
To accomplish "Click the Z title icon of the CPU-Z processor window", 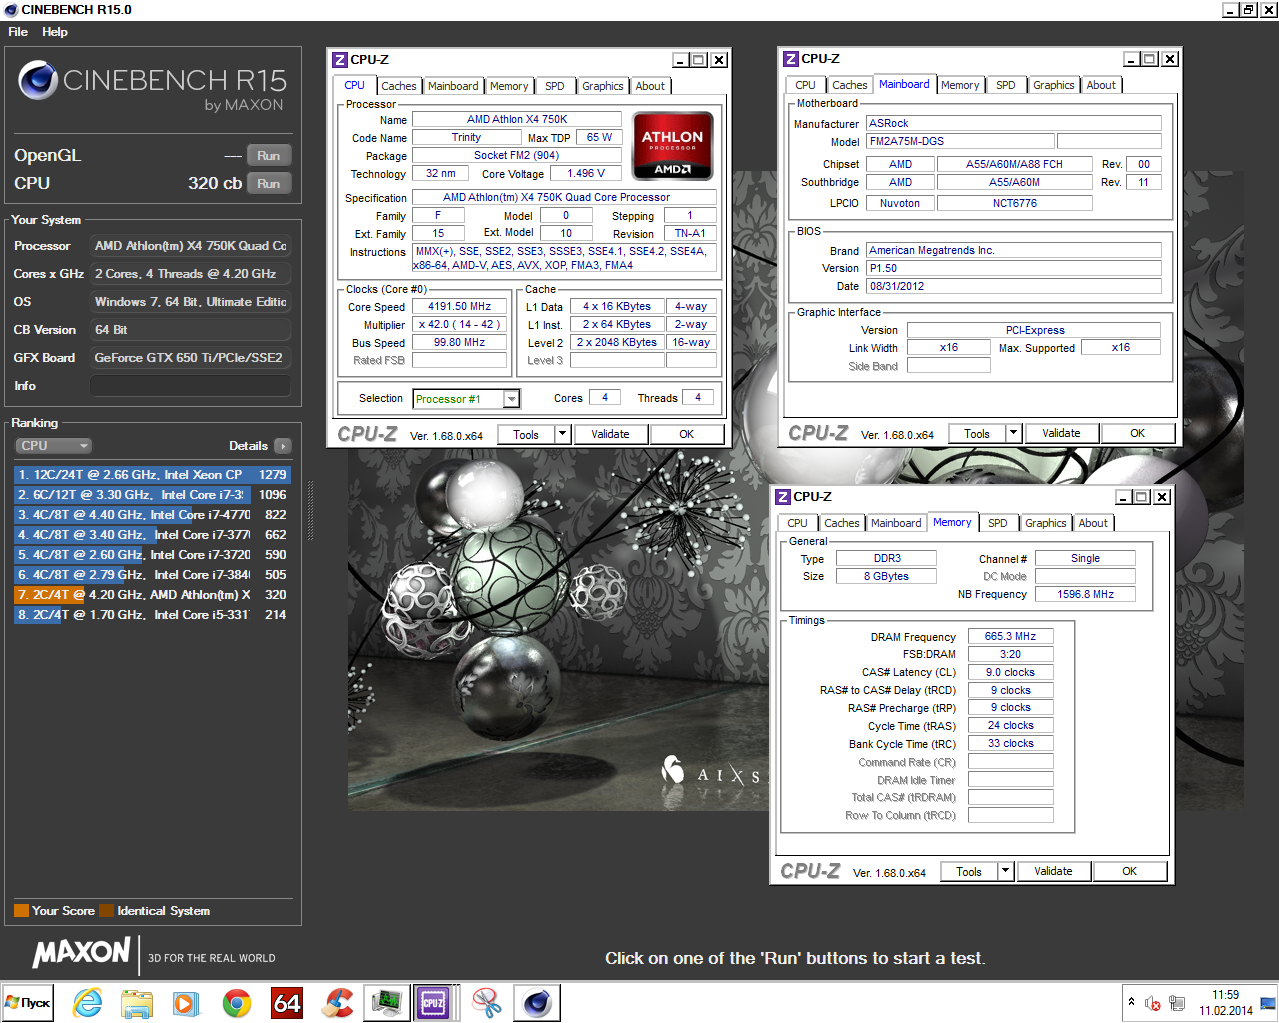I will click(340, 60).
